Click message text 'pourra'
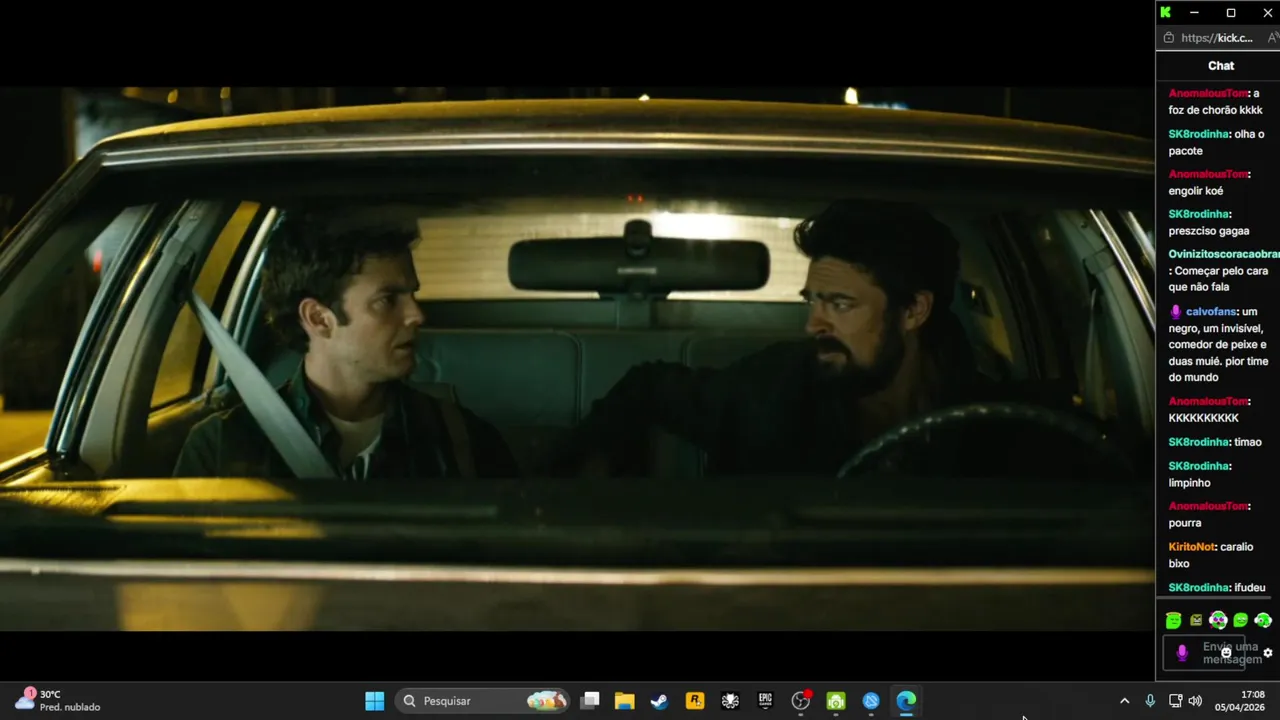 coord(1185,523)
